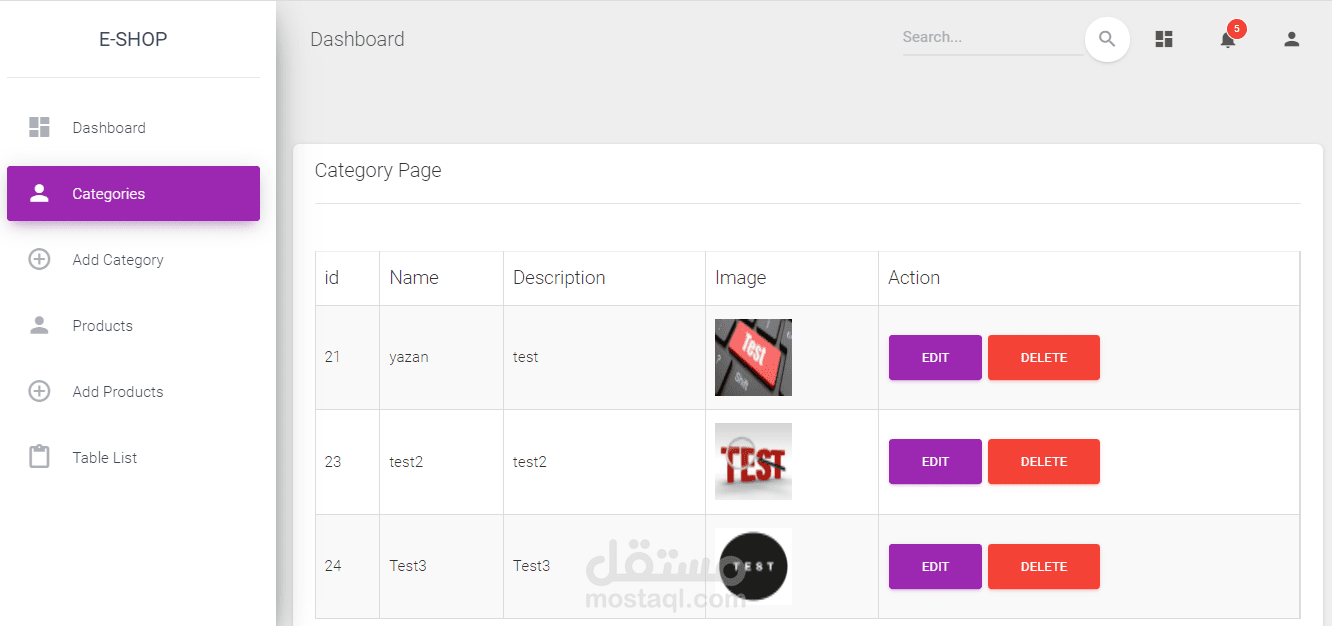Focus the Search input field

click(x=992, y=38)
